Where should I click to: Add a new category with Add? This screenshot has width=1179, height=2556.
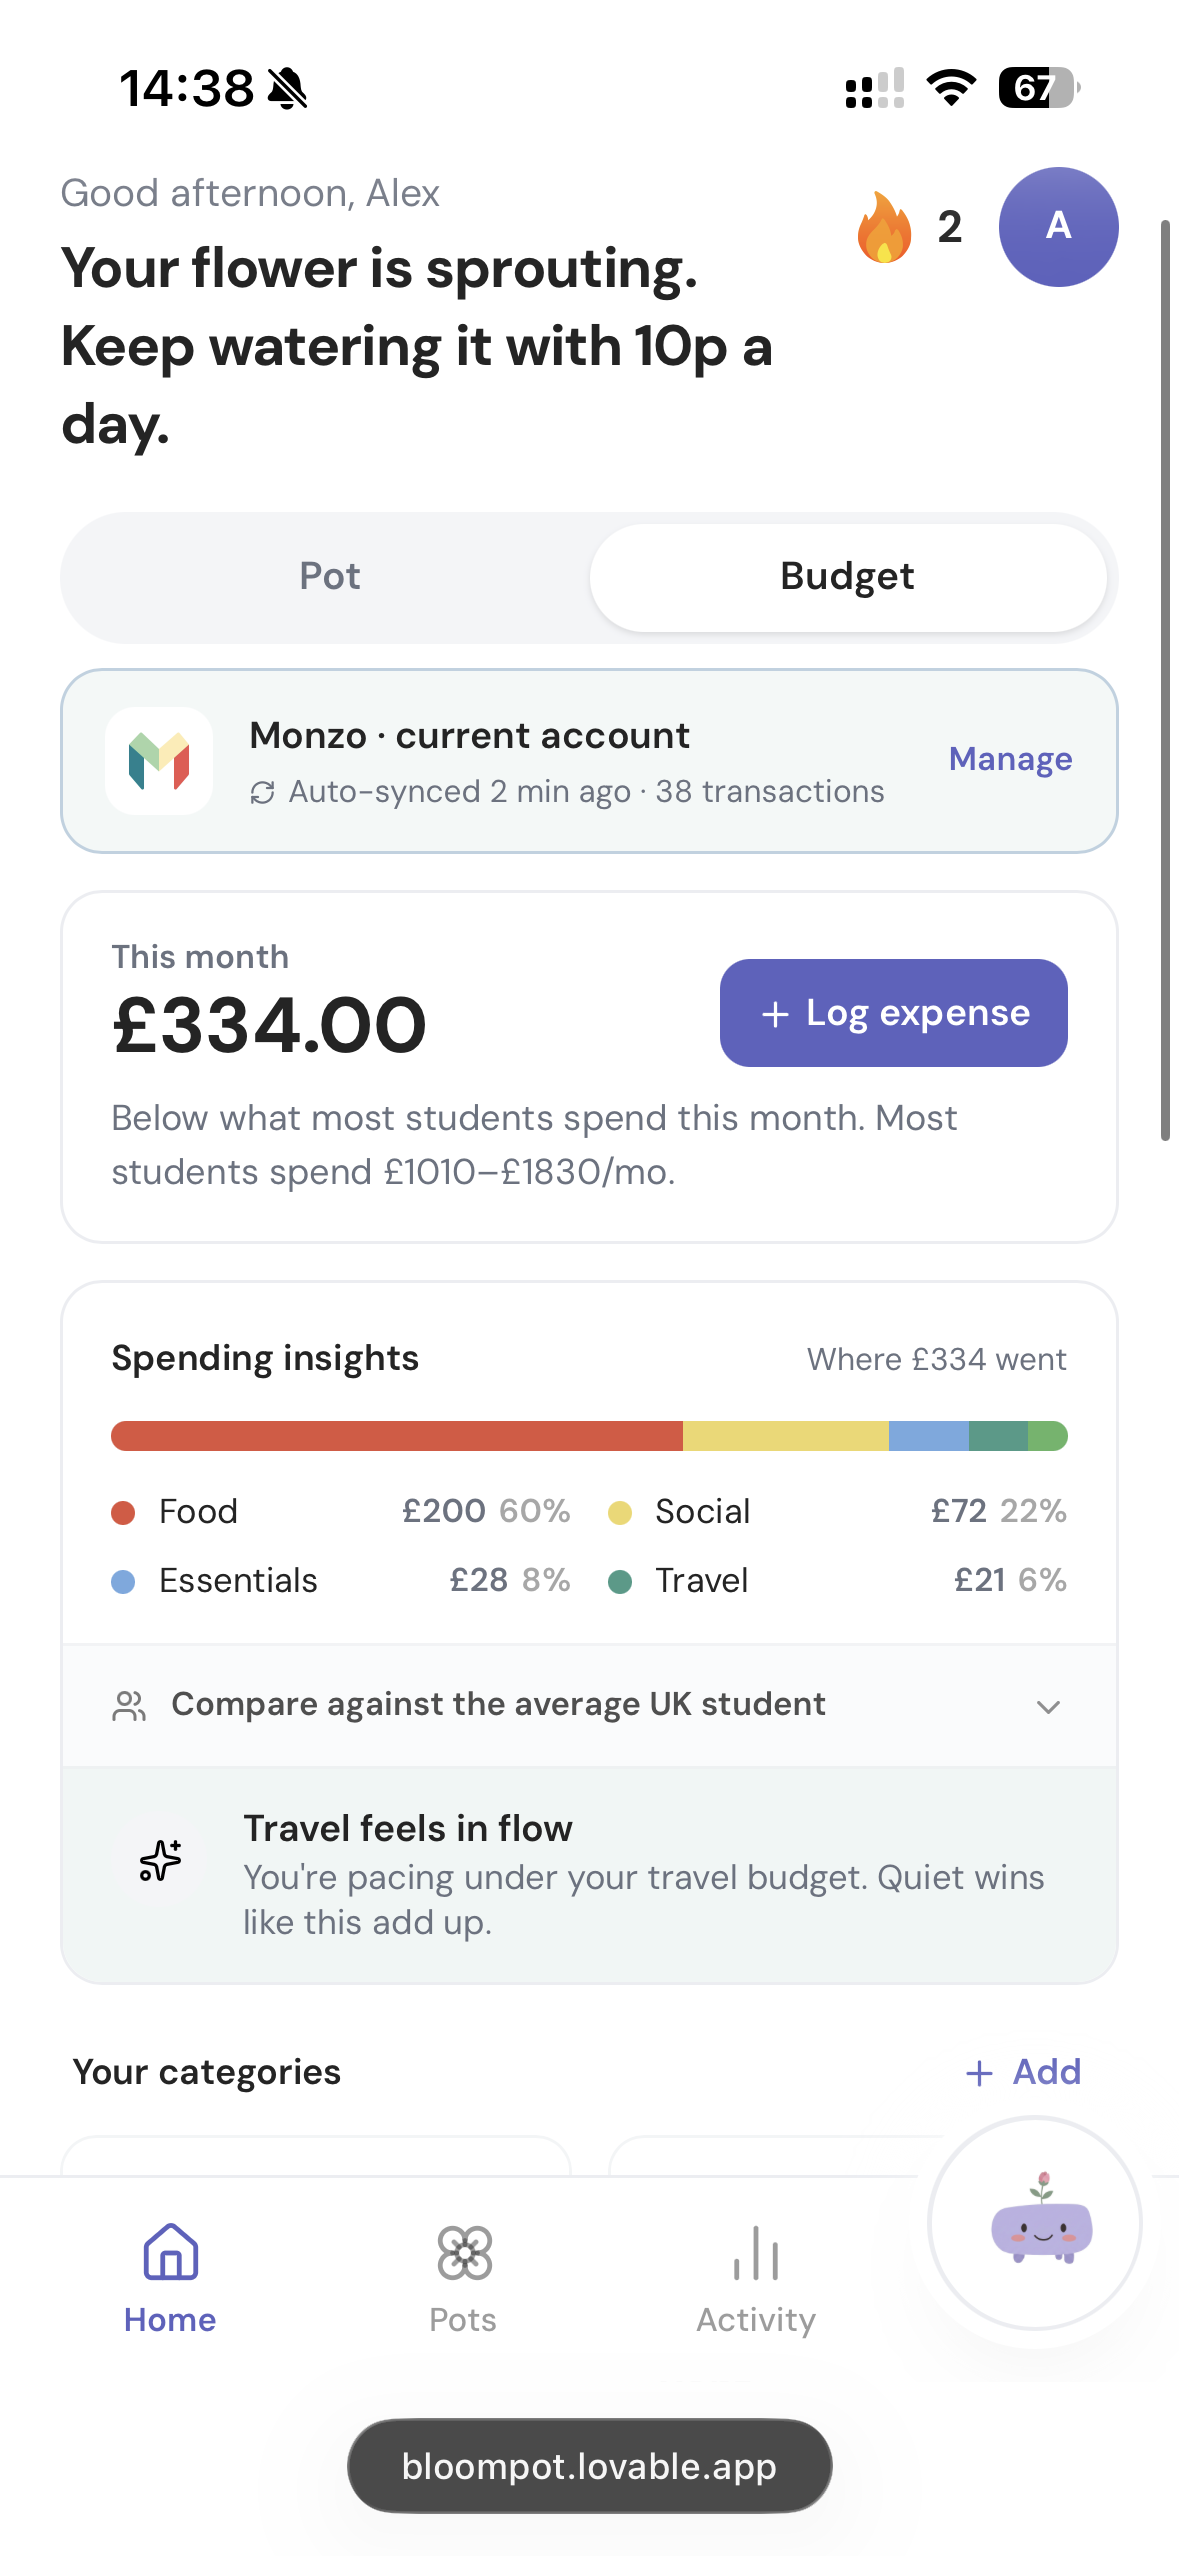click(1023, 2072)
